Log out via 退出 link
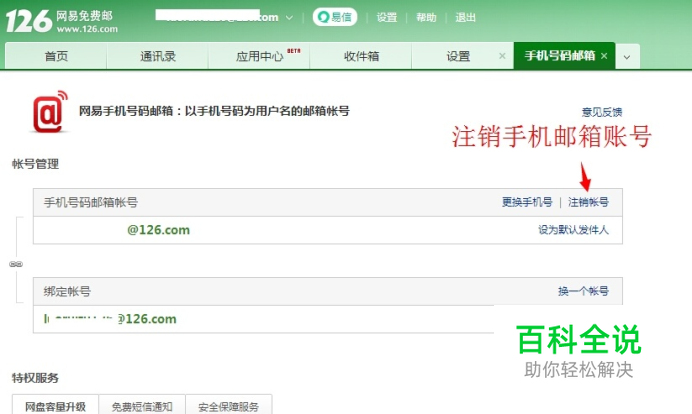The image size is (692, 414). (x=466, y=18)
